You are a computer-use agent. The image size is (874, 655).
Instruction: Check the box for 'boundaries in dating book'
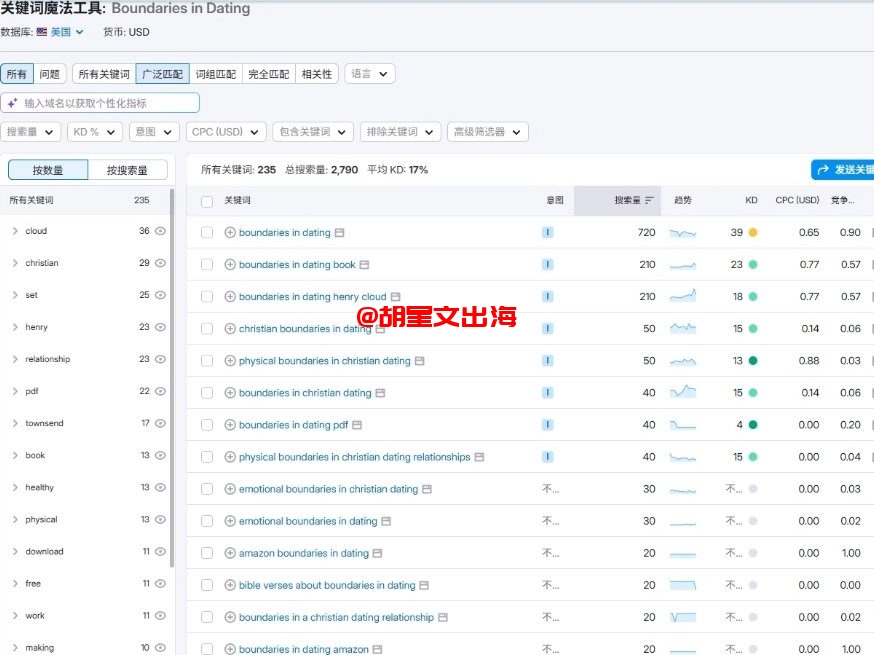(x=207, y=265)
